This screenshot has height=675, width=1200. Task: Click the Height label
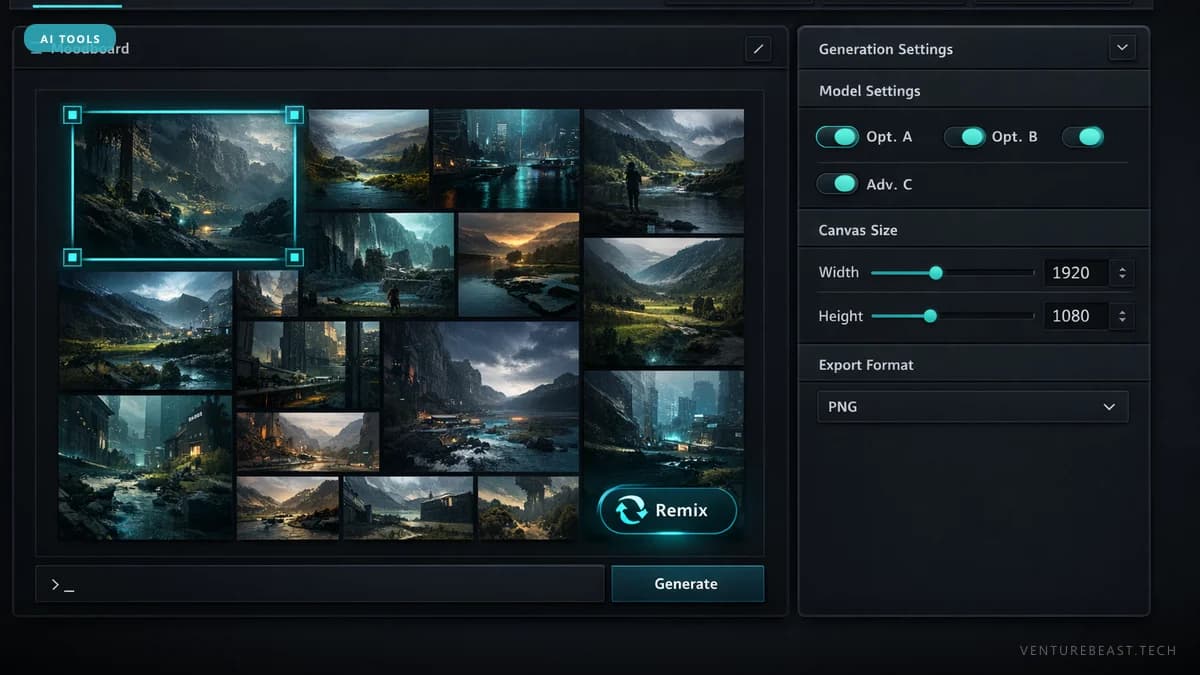841,315
